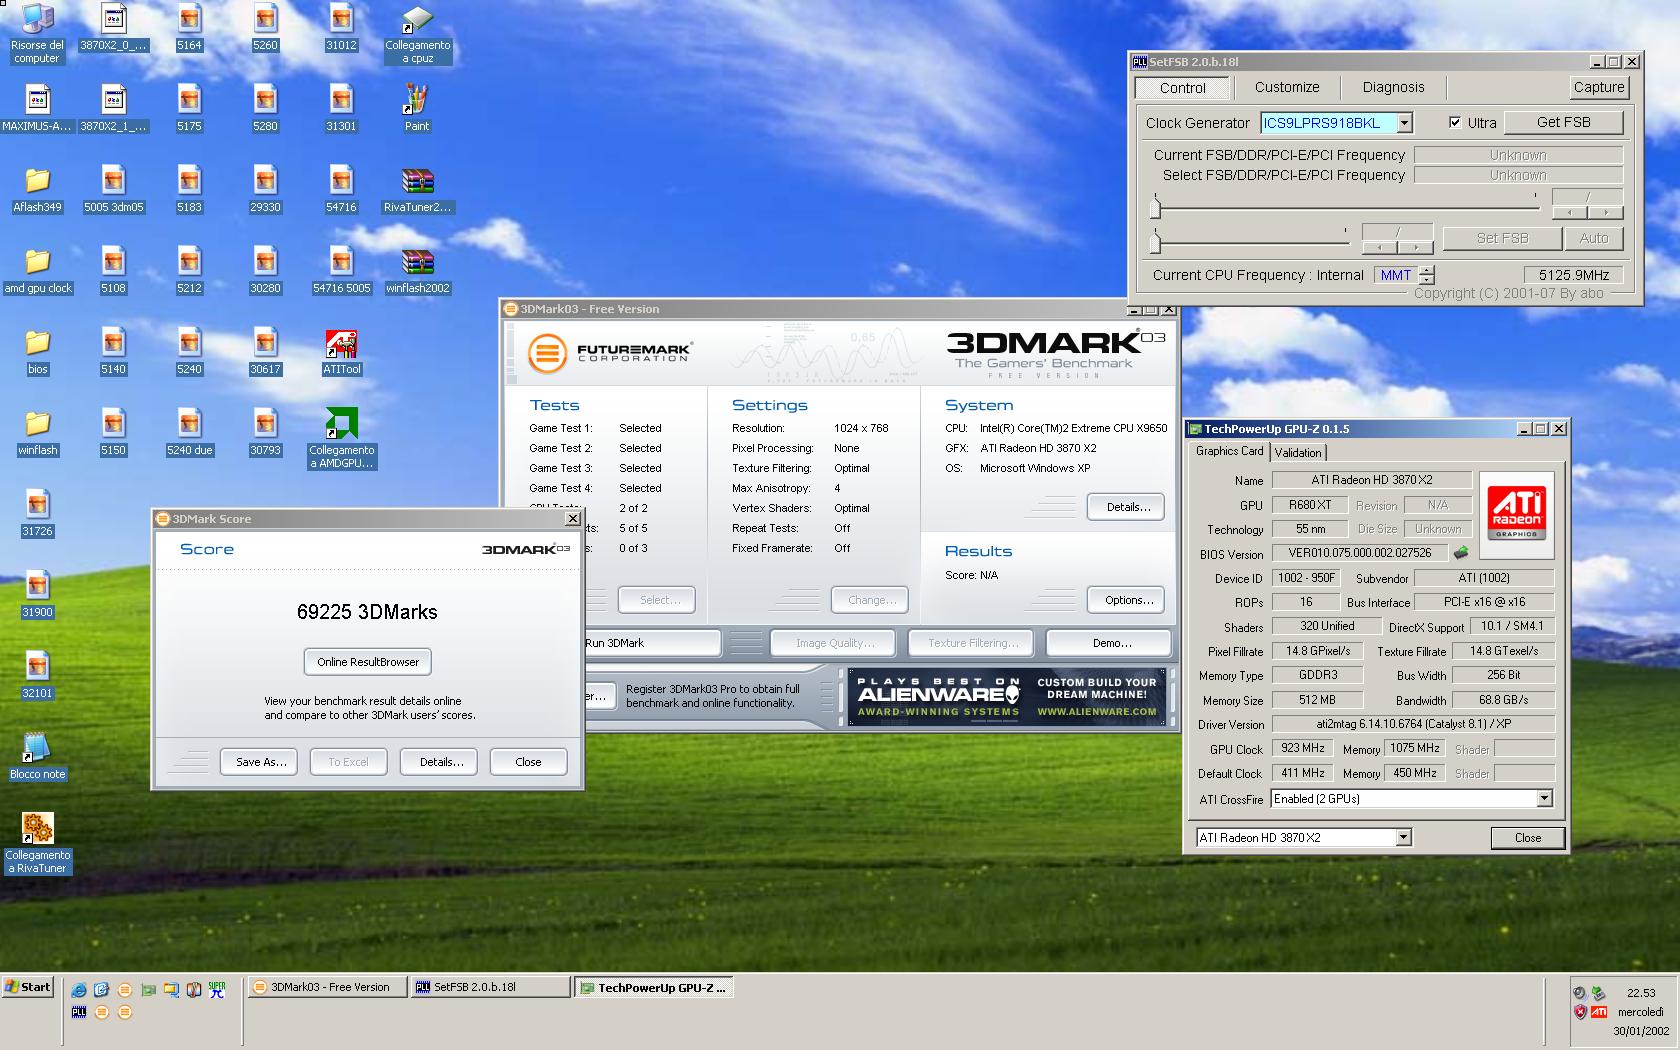Open the Blocco note shortcut icon
Image resolution: width=1680 pixels, height=1050 pixels.
pos(37,756)
